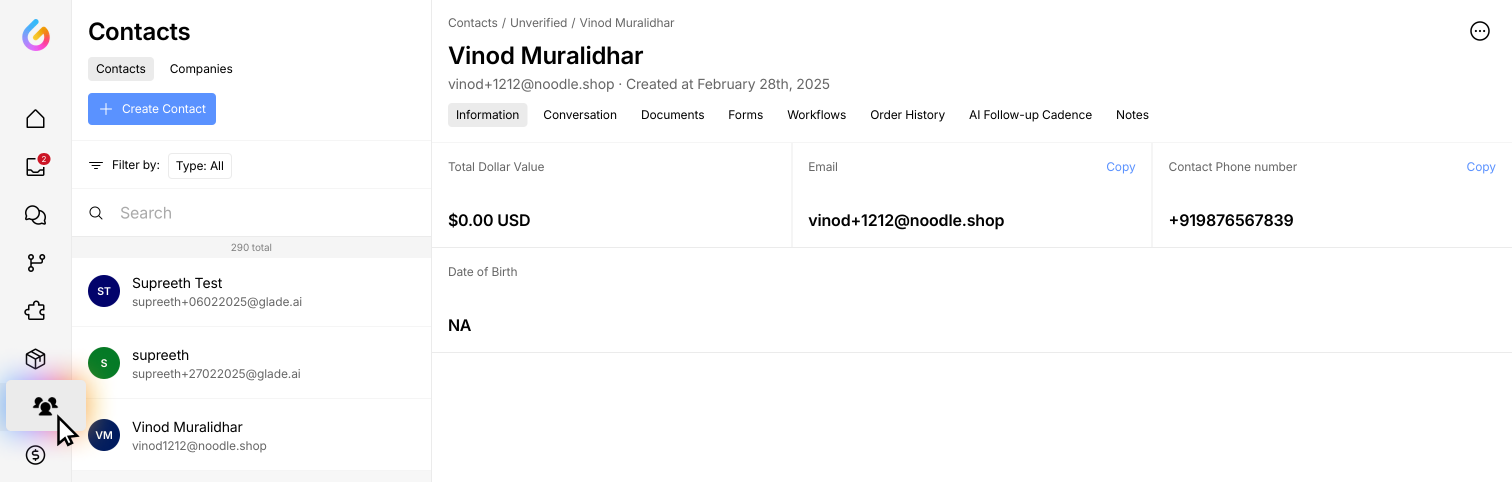
Task: Select Supreeth Test contact in list
Action: coord(250,291)
